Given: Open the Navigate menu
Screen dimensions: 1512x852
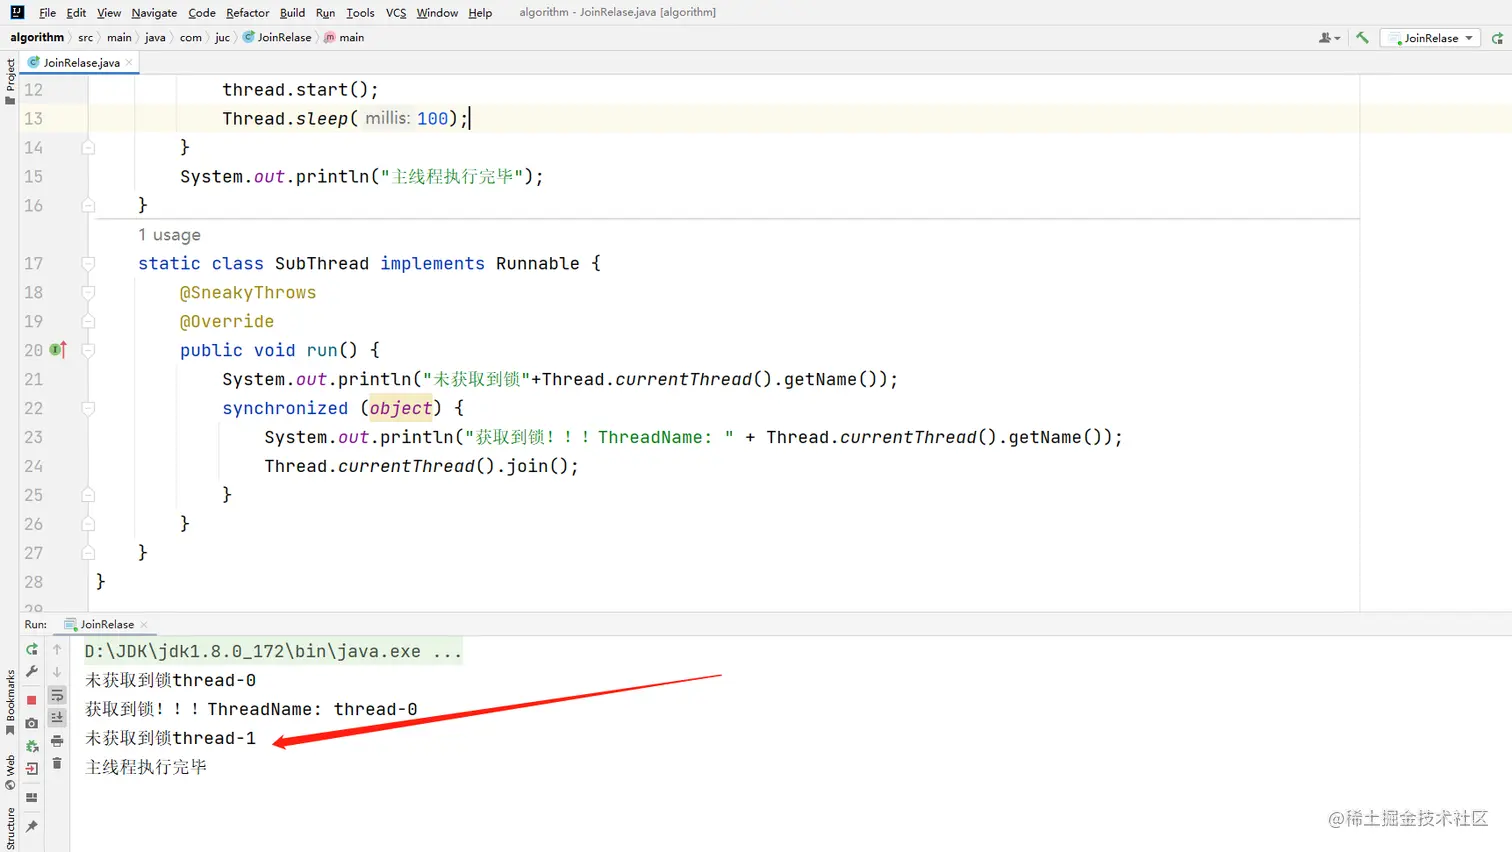Looking at the screenshot, I should point(154,13).
